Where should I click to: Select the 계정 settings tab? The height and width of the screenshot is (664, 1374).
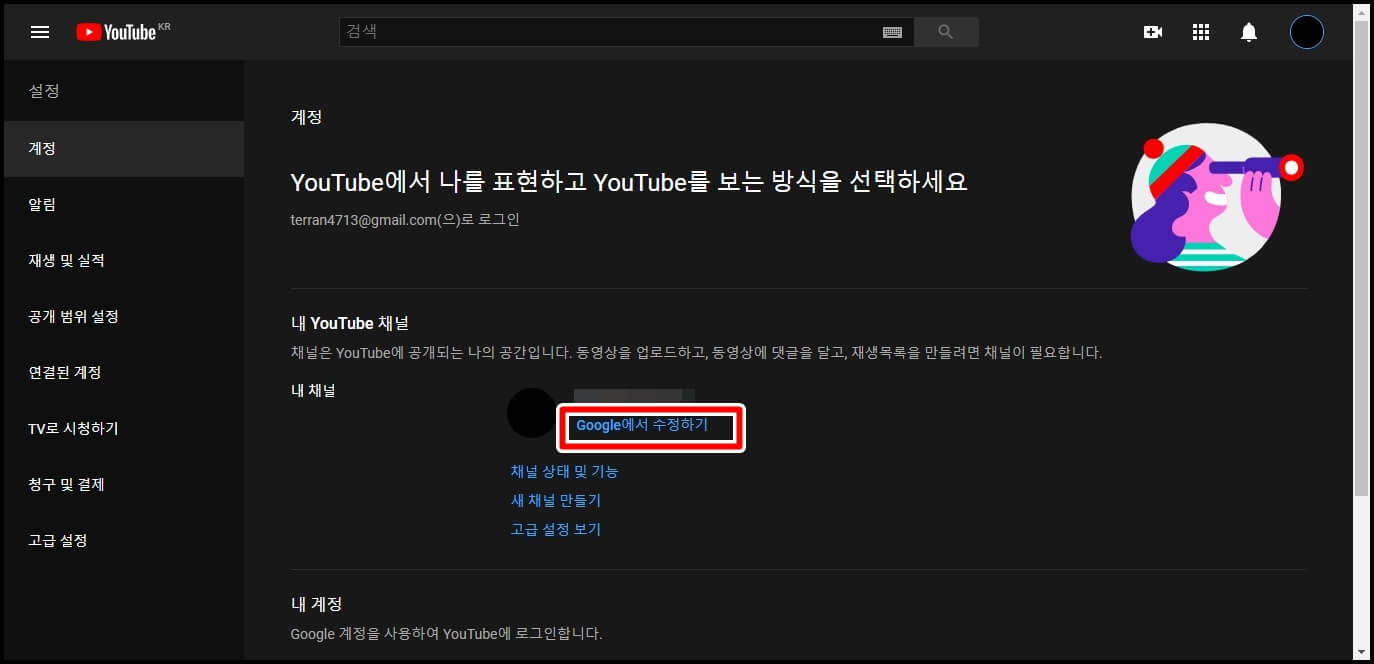[x=124, y=149]
